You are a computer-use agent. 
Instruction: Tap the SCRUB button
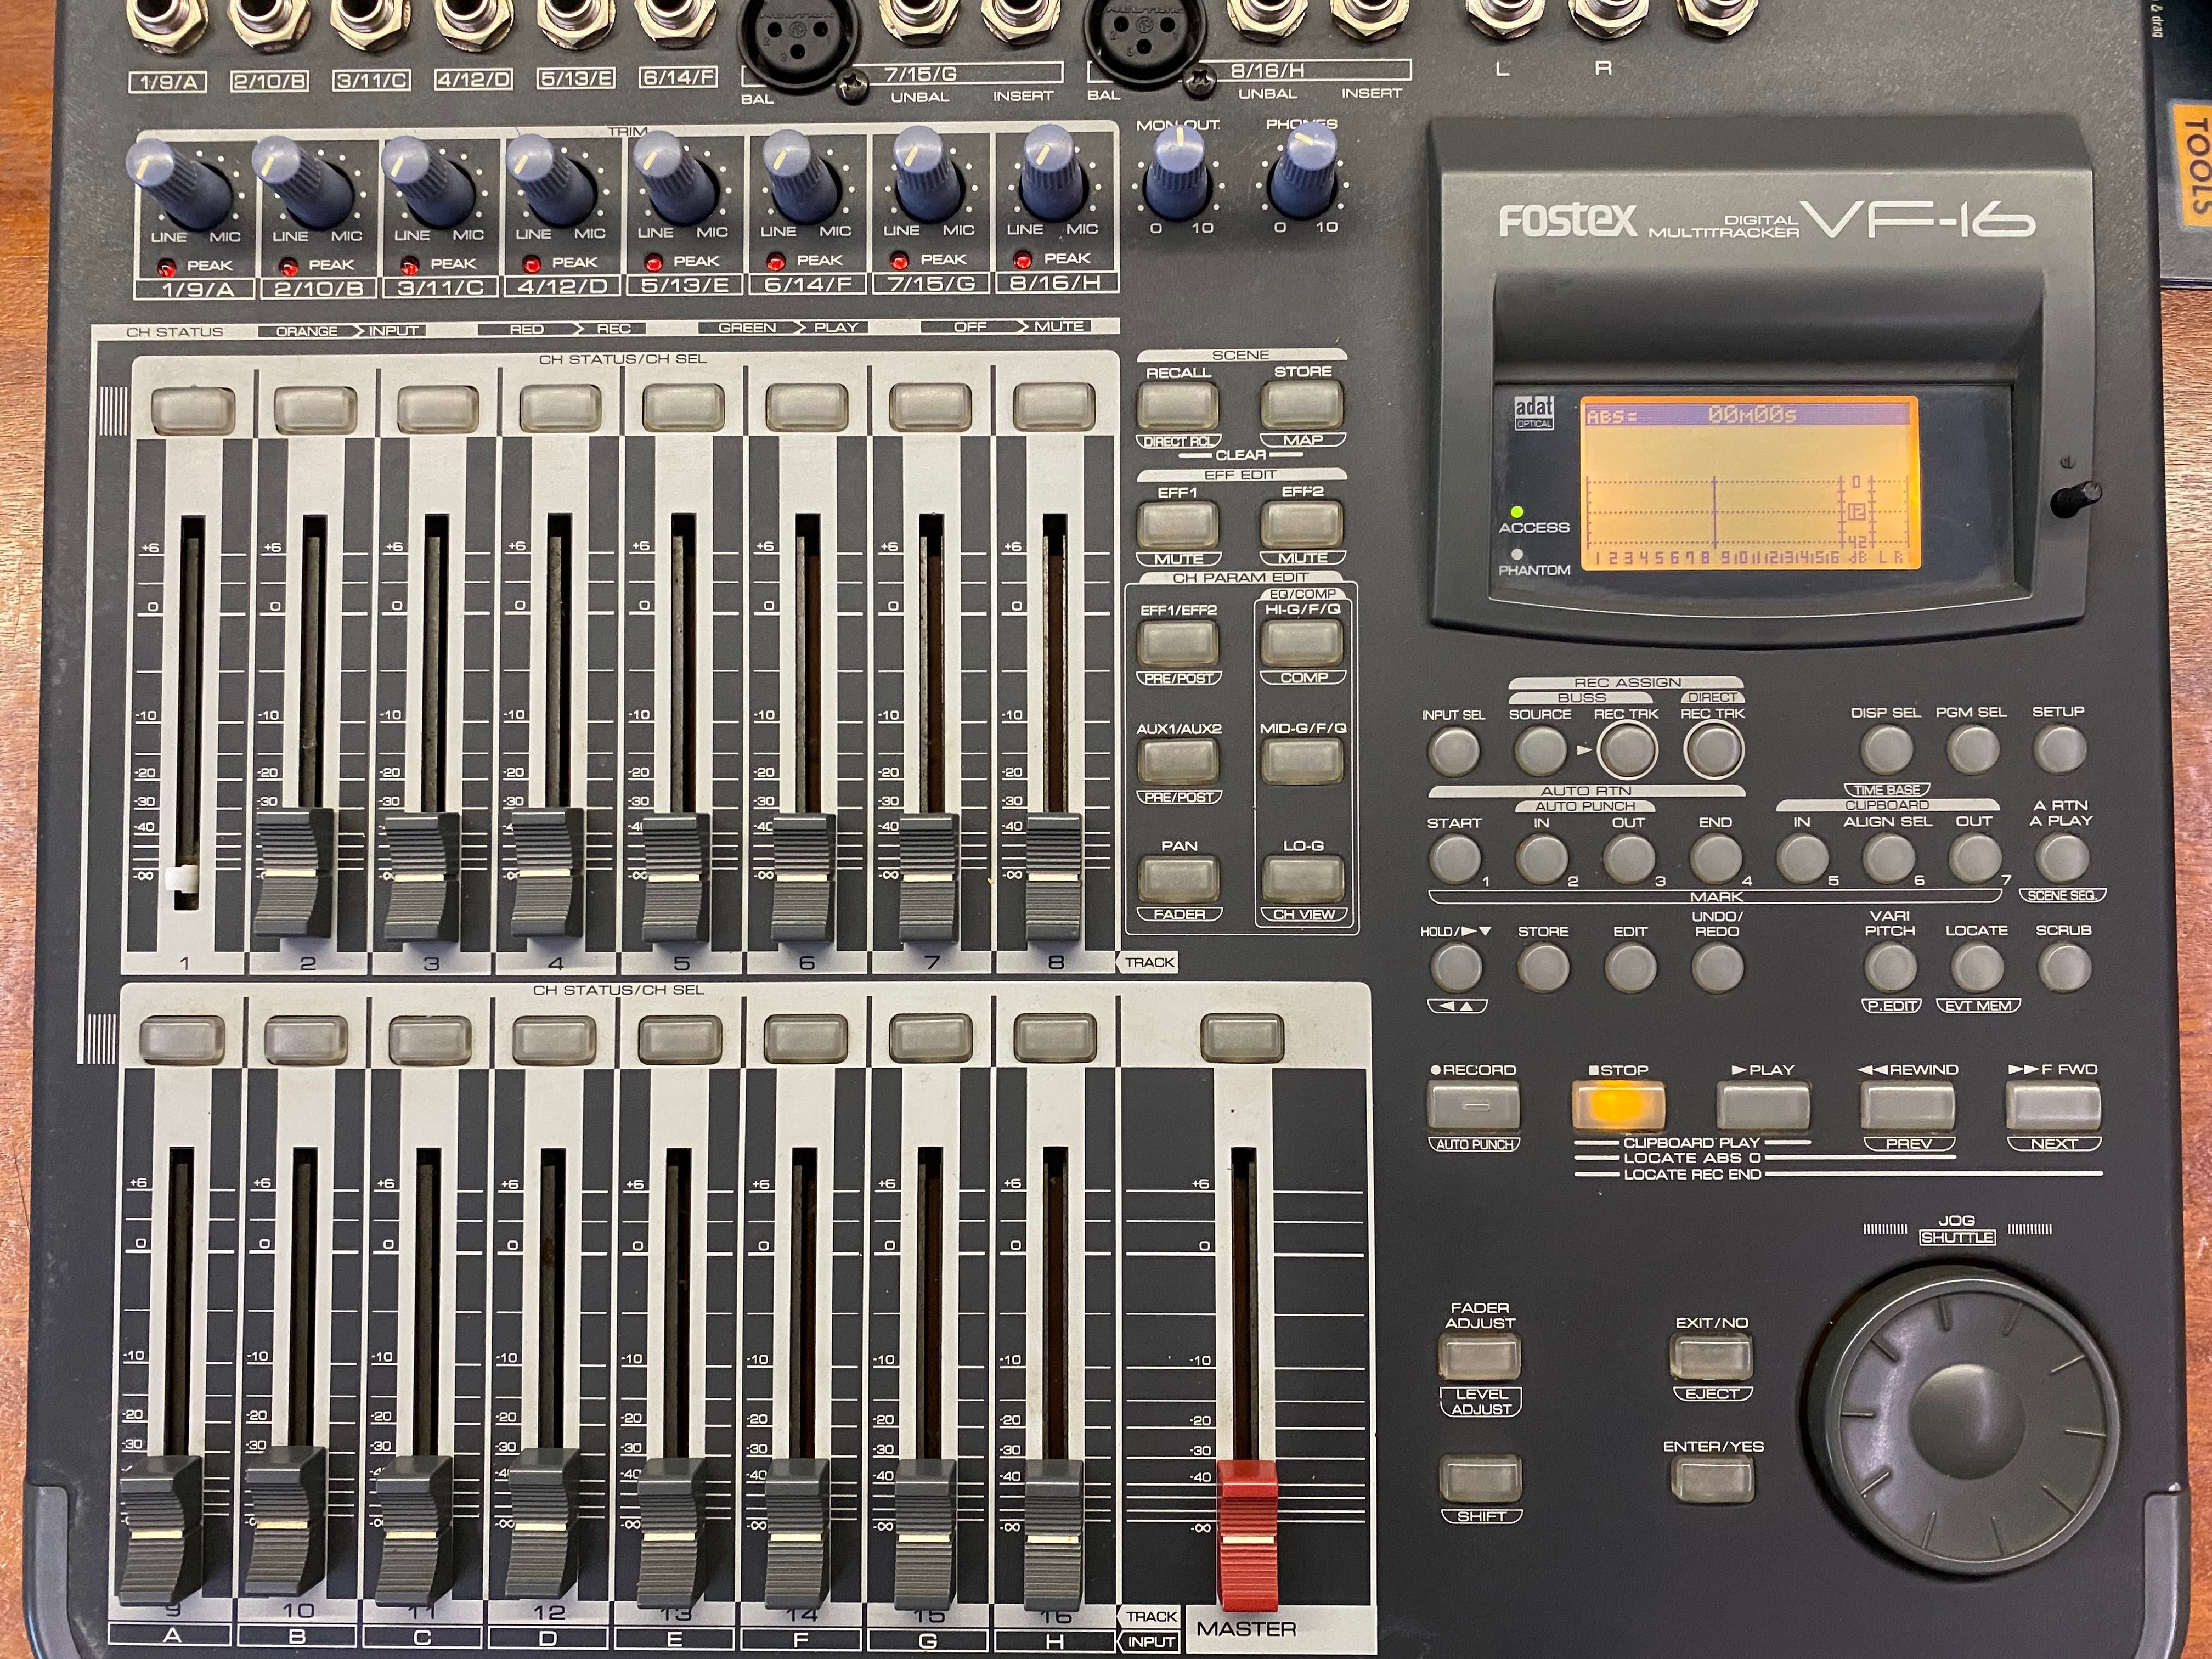2064,966
